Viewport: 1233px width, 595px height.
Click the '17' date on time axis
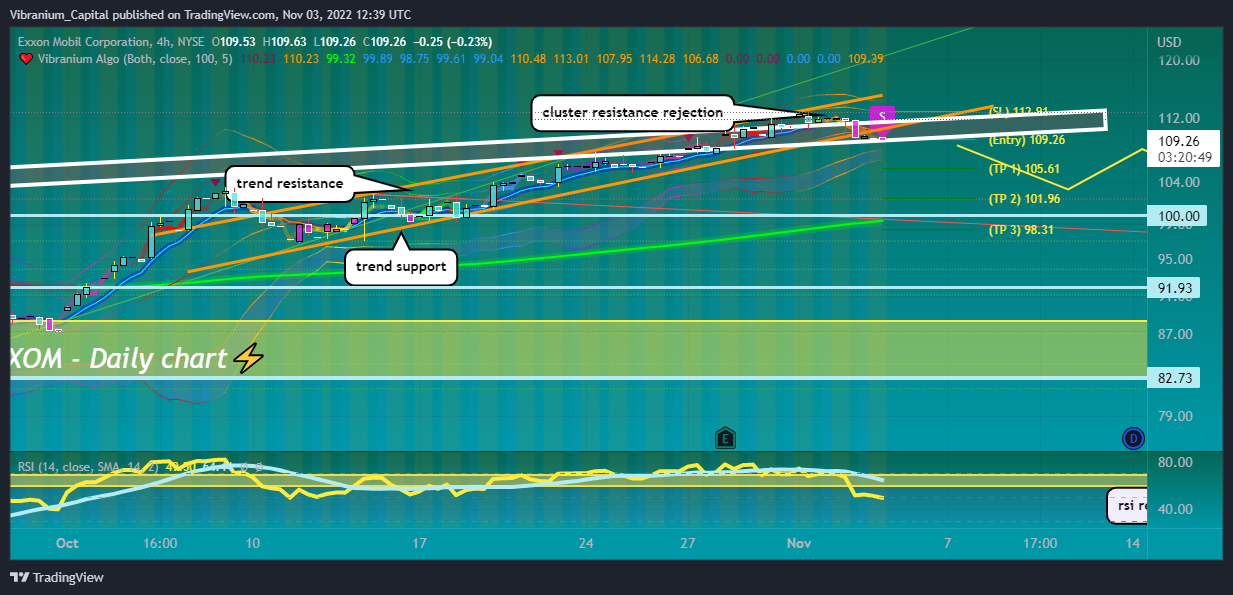click(419, 544)
